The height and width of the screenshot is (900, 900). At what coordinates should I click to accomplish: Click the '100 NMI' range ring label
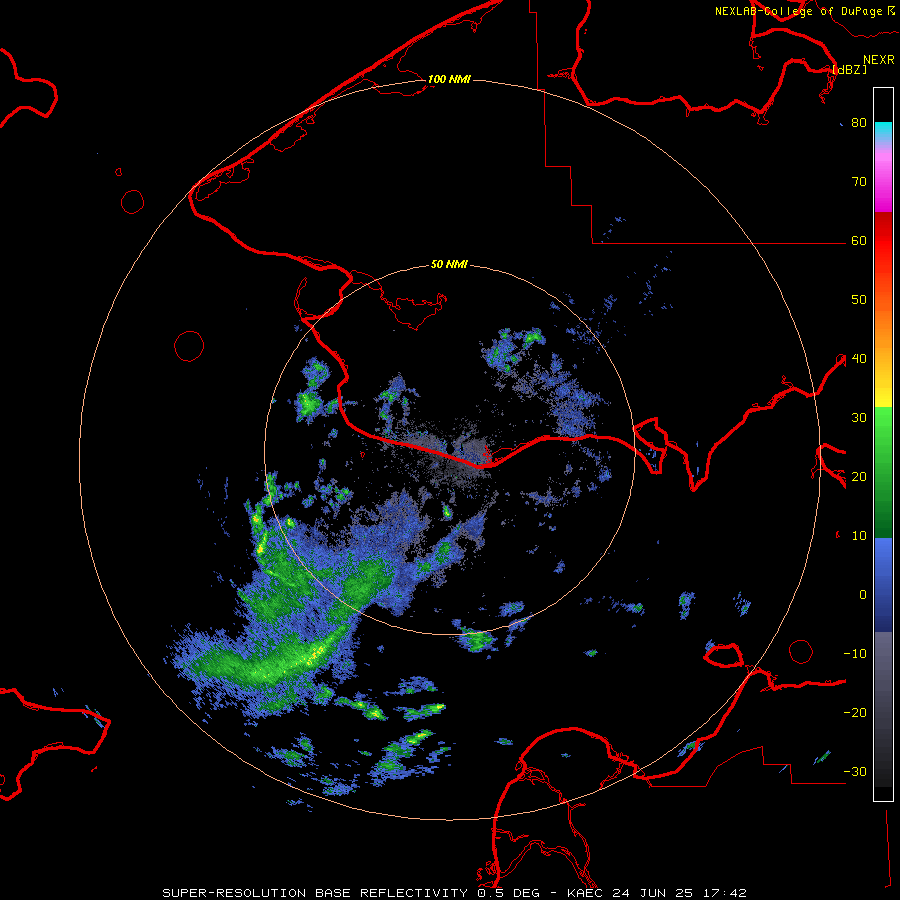point(449,79)
